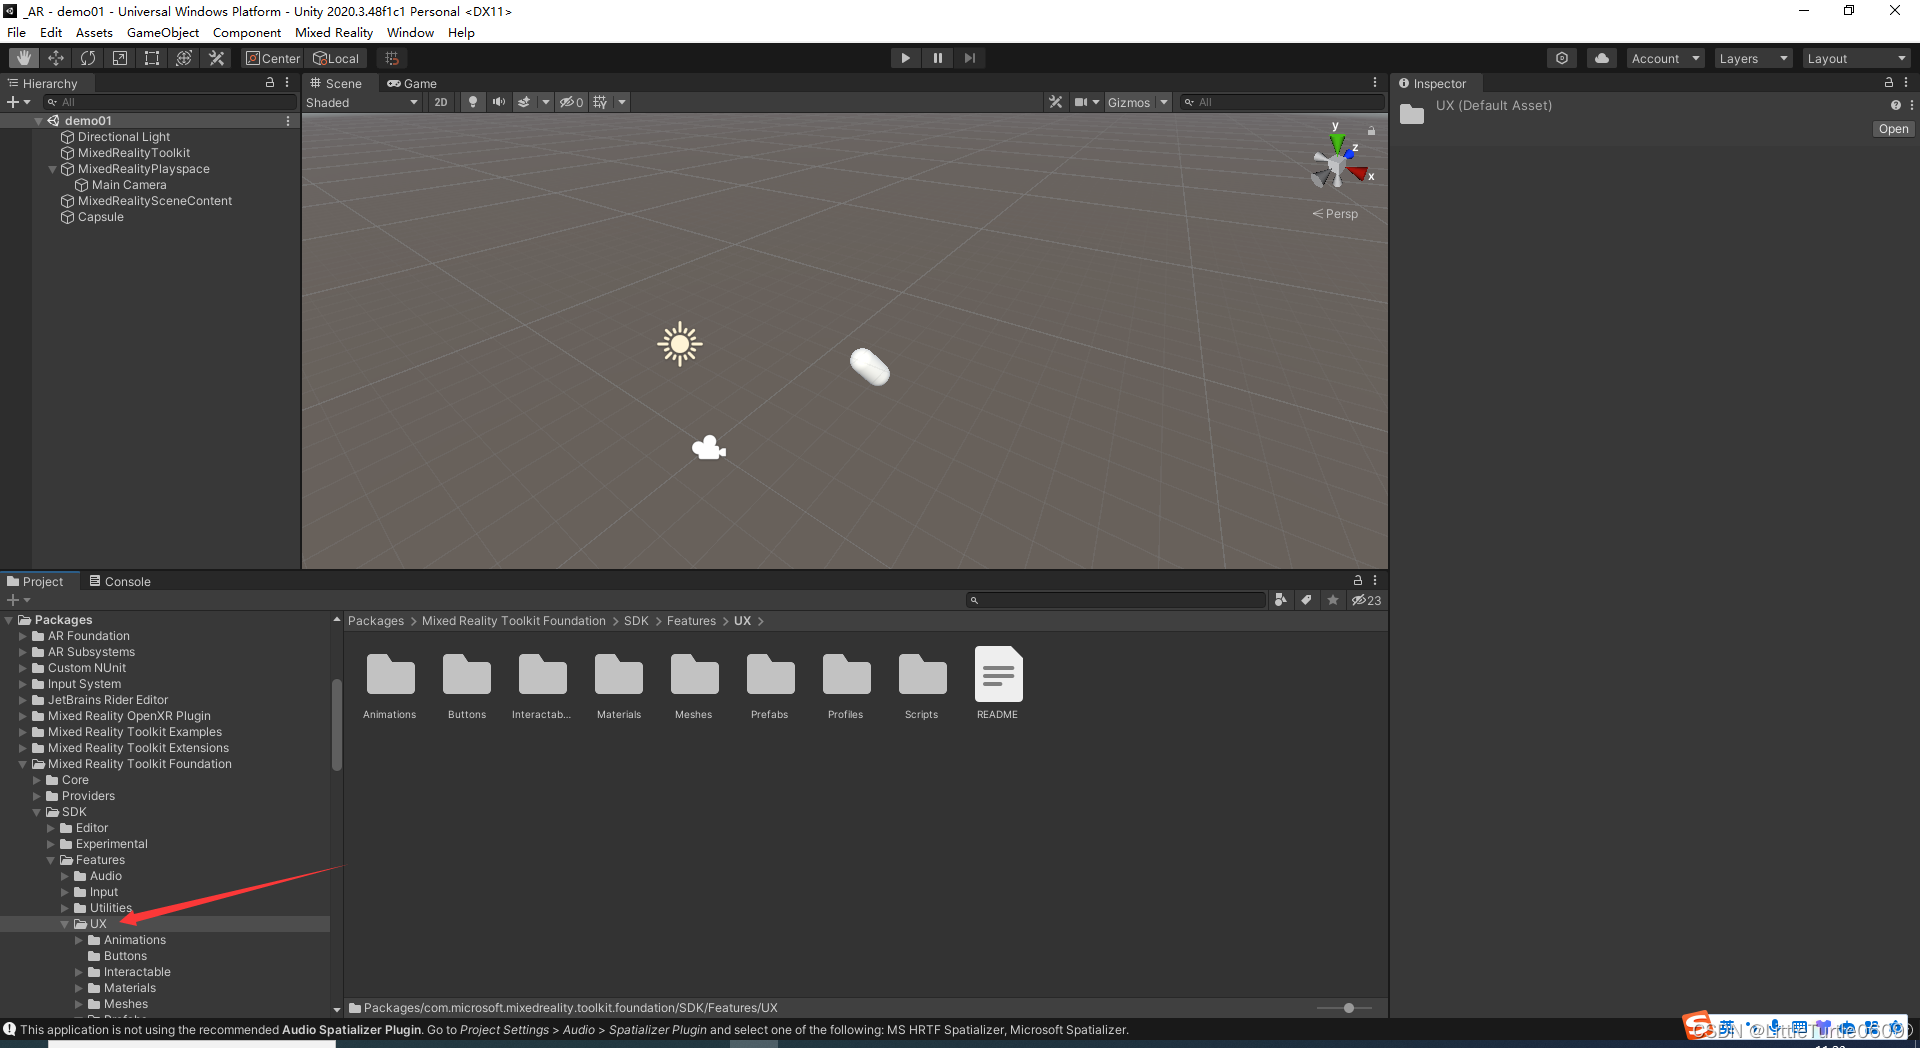Collapse Mixed Reality Toolkit Foundation folder
The image size is (1920, 1048).
click(x=23, y=764)
